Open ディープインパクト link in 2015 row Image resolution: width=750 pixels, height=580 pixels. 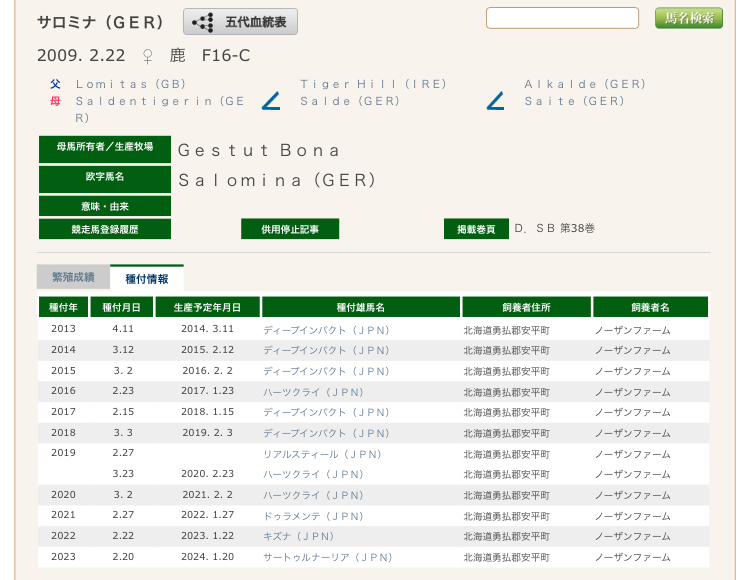[x=326, y=372]
